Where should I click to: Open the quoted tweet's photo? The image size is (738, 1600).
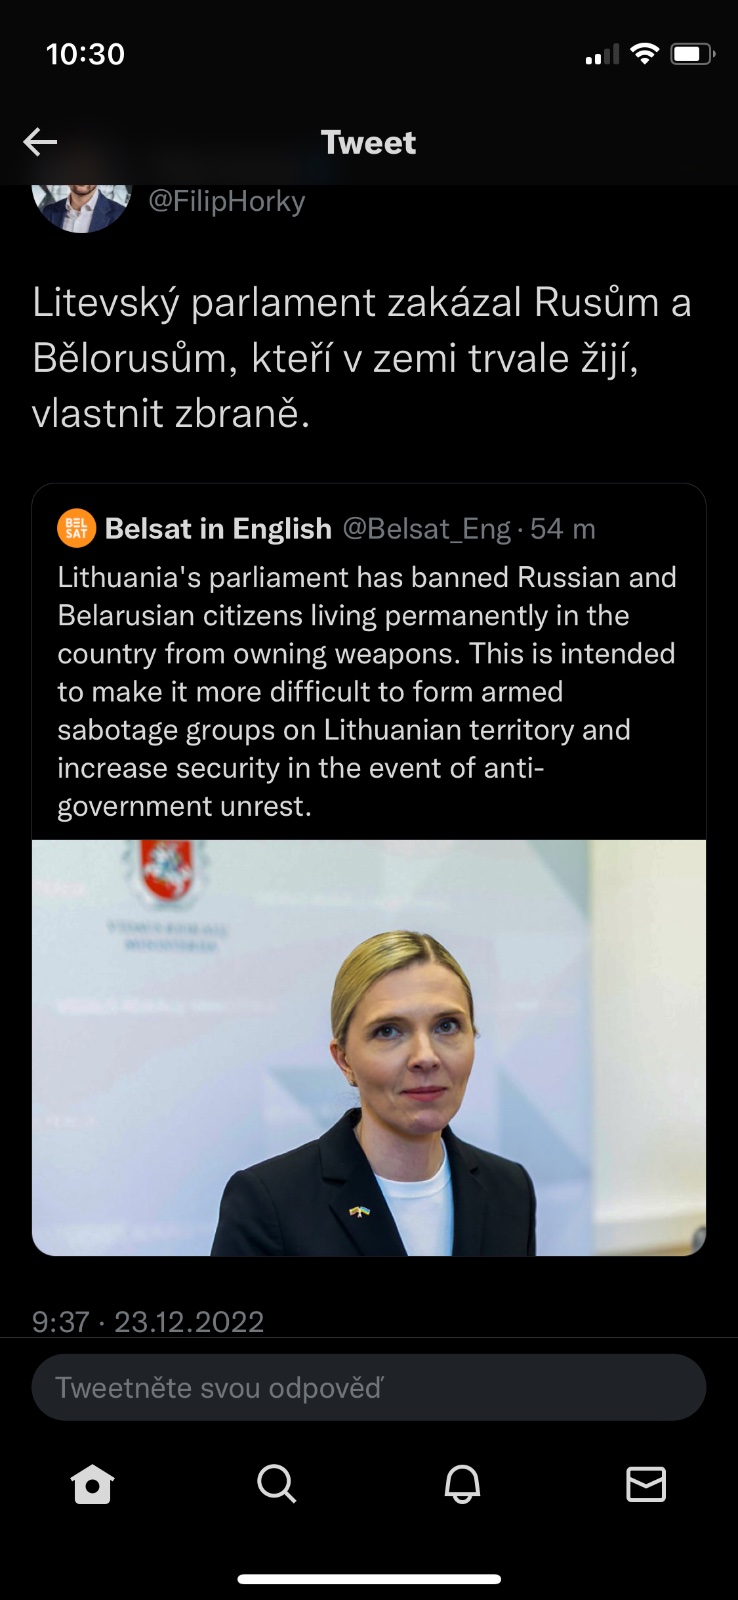[369, 1047]
